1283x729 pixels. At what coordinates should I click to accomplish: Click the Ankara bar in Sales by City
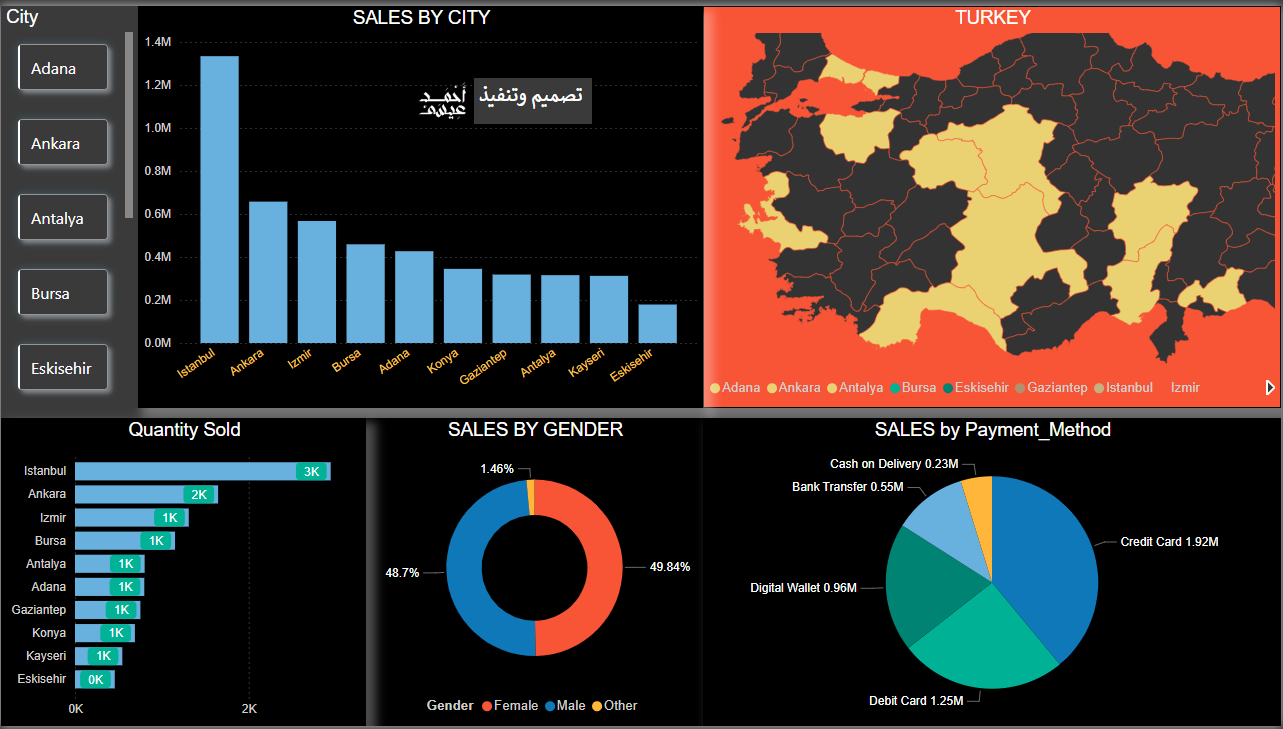[268, 272]
